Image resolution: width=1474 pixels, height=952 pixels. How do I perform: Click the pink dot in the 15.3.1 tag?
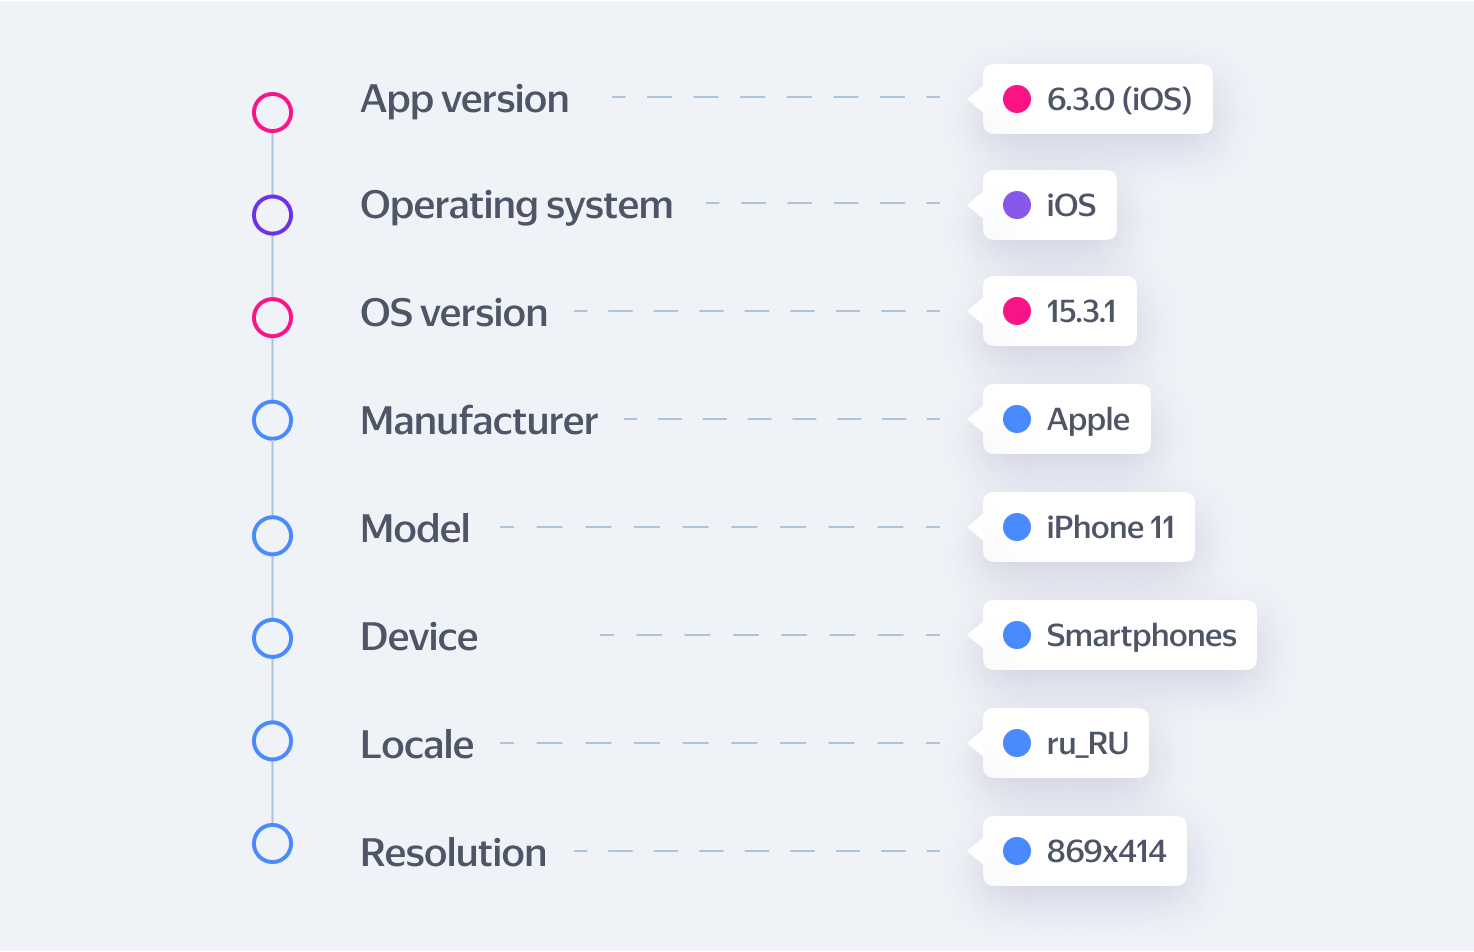pyautogui.click(x=1017, y=311)
